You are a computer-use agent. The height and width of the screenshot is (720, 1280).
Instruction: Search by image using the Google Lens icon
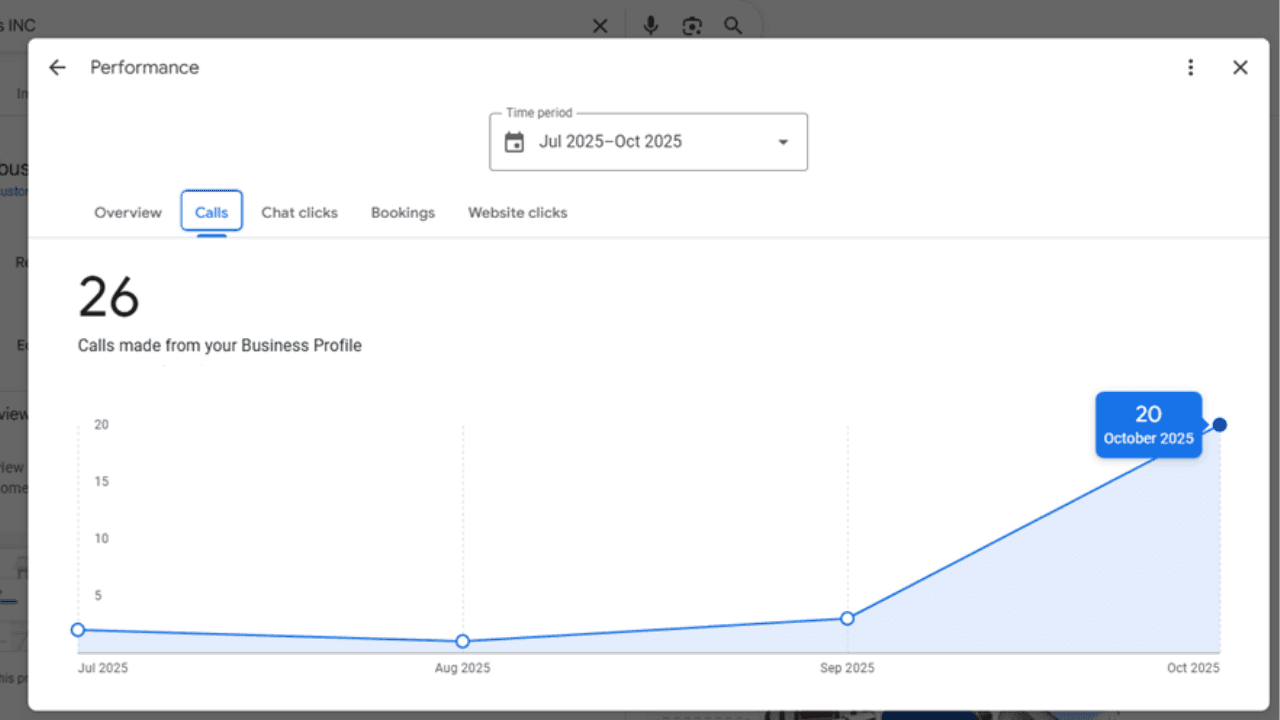pyautogui.click(x=691, y=26)
